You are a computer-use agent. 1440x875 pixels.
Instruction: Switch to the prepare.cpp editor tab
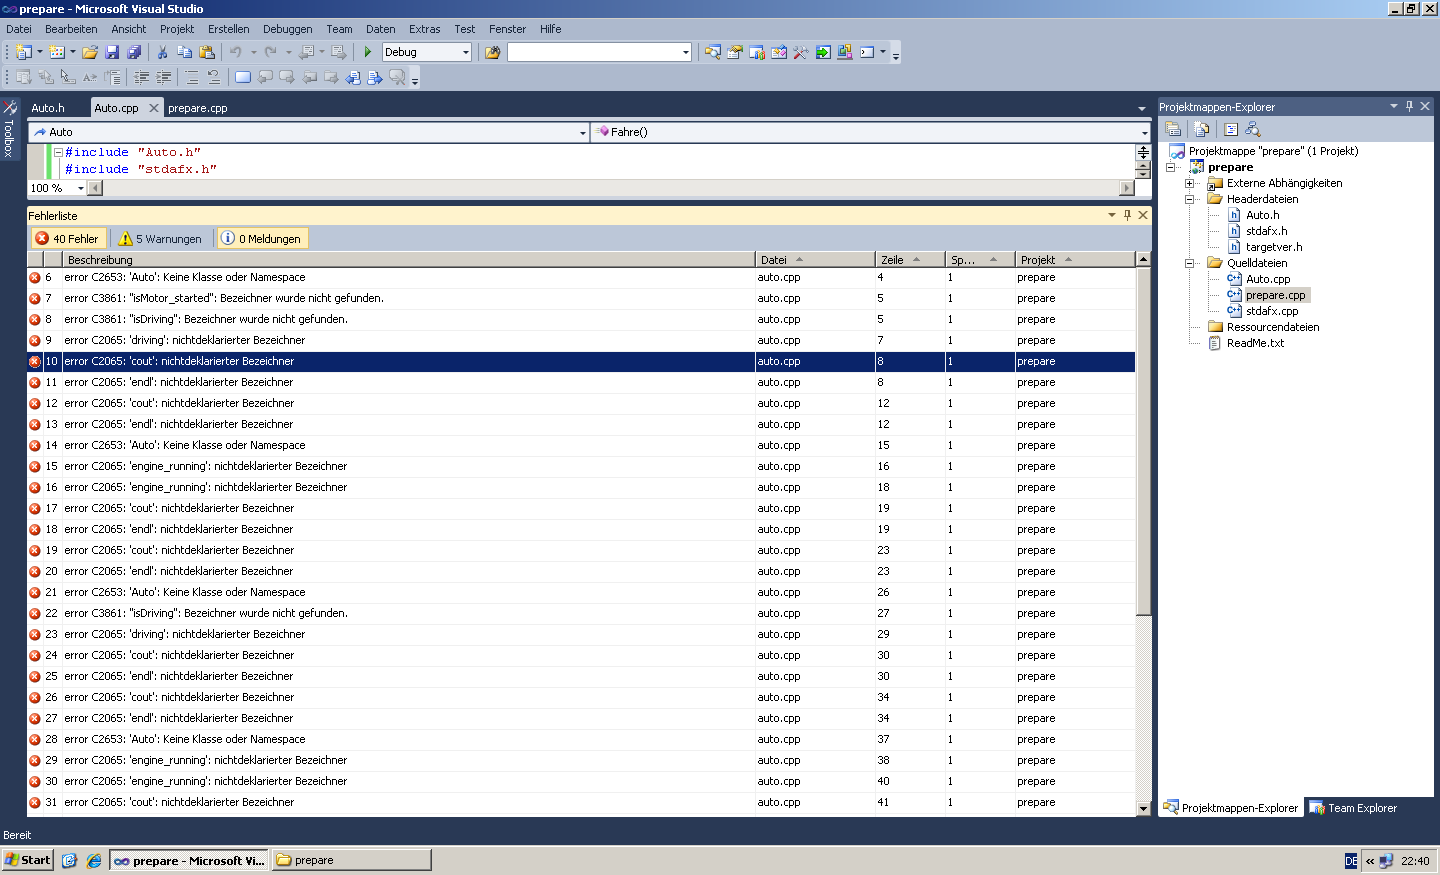(198, 108)
